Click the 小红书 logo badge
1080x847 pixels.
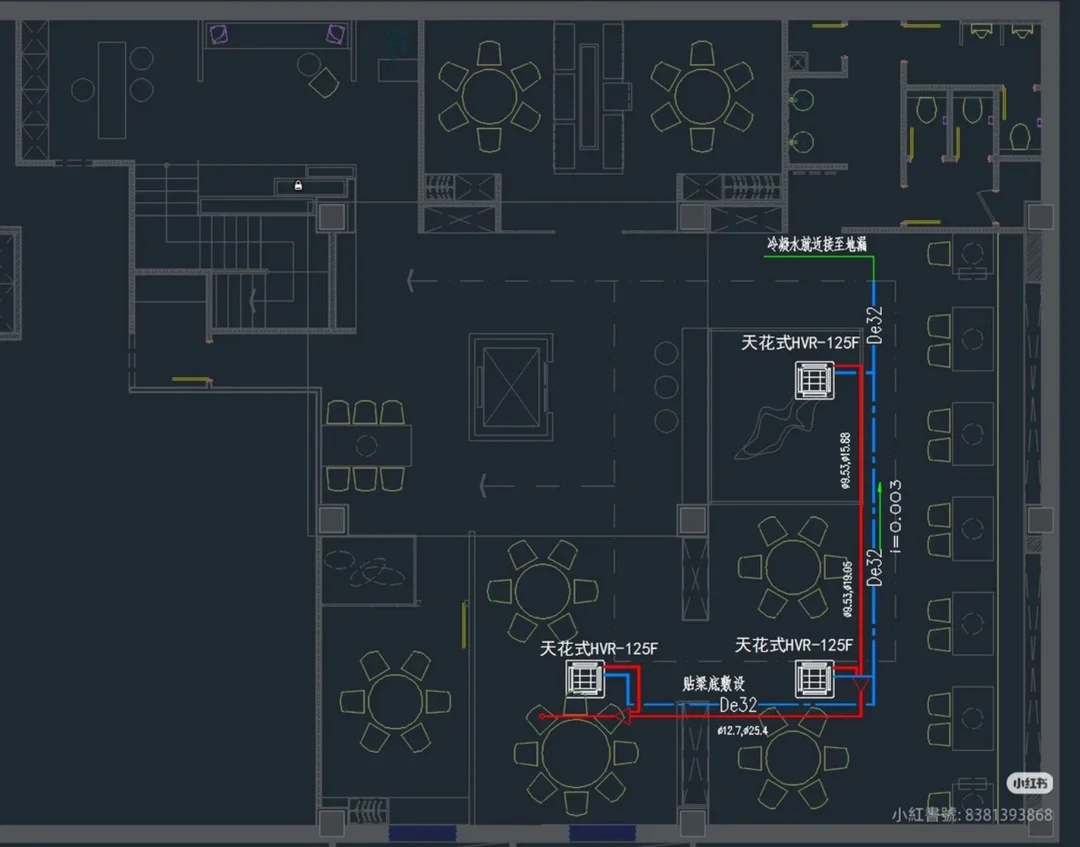coord(1030,783)
